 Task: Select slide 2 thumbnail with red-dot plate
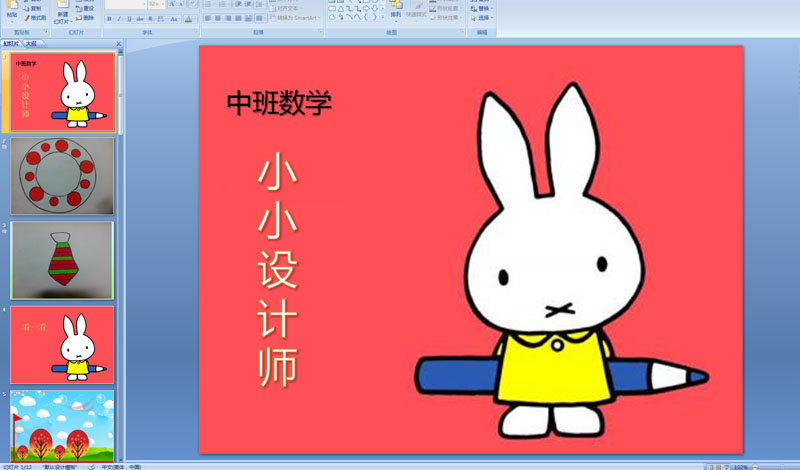point(62,176)
